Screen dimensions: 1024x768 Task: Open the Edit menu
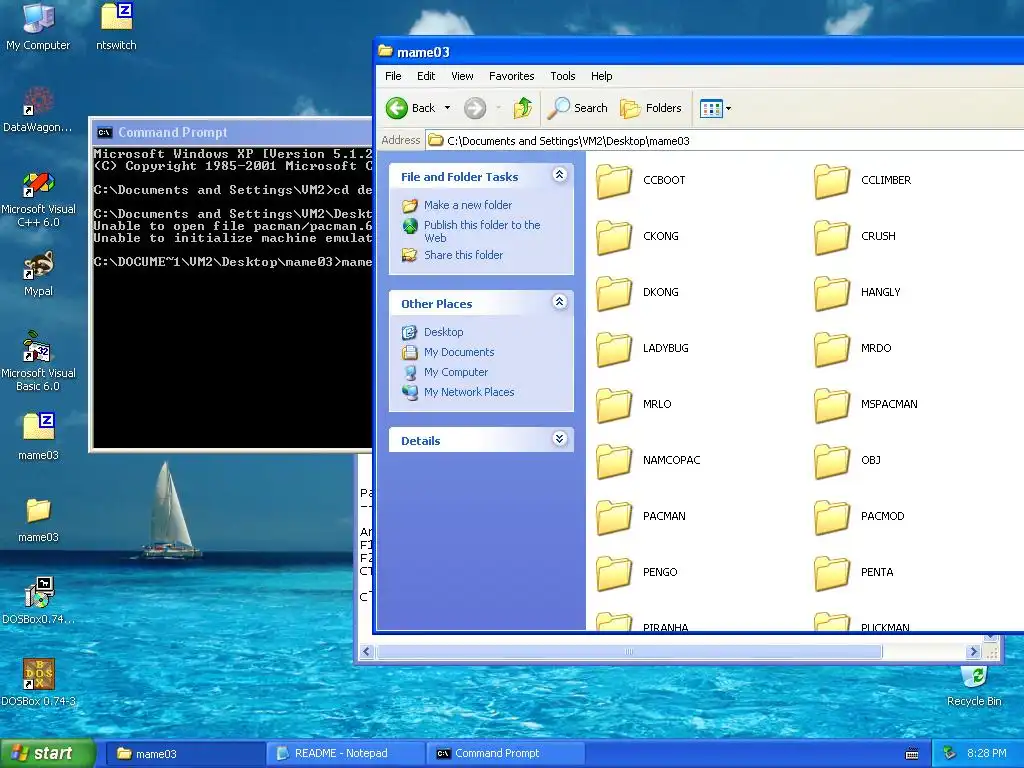coord(426,76)
